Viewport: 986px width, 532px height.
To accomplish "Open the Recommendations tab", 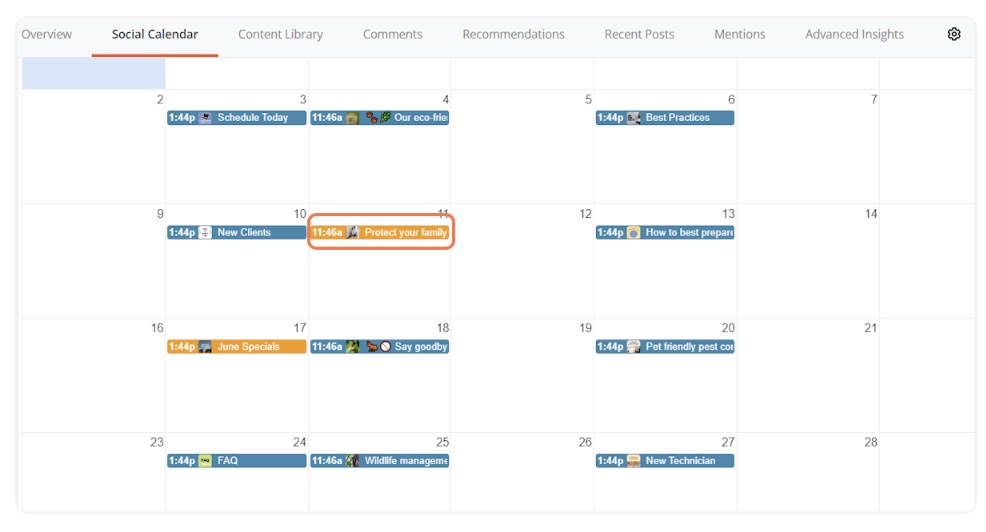I will point(513,34).
